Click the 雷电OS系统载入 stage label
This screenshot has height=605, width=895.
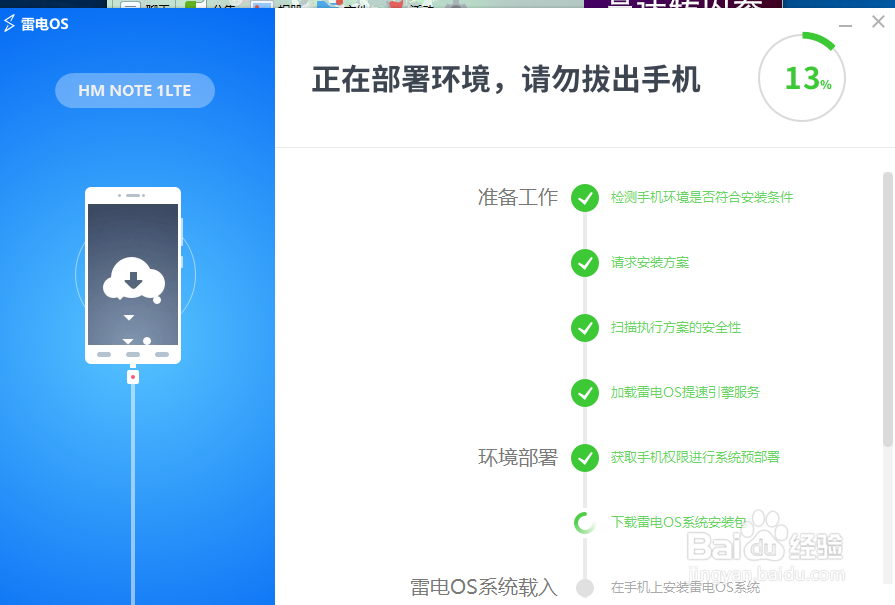(x=483, y=587)
